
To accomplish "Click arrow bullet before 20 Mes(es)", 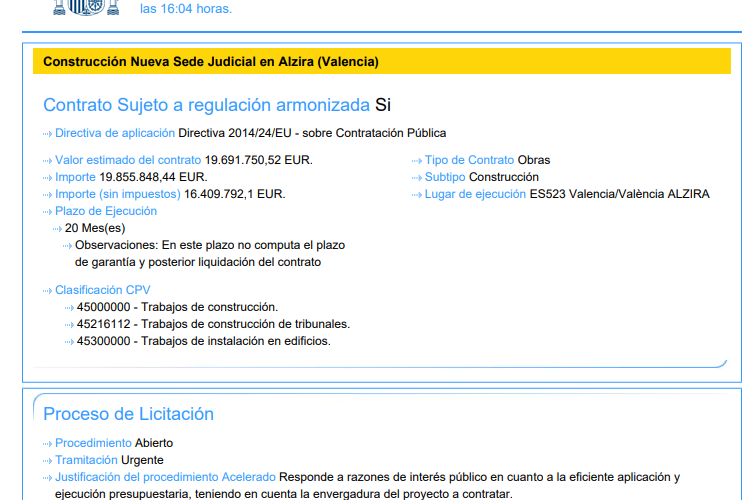I will [x=58, y=229].
